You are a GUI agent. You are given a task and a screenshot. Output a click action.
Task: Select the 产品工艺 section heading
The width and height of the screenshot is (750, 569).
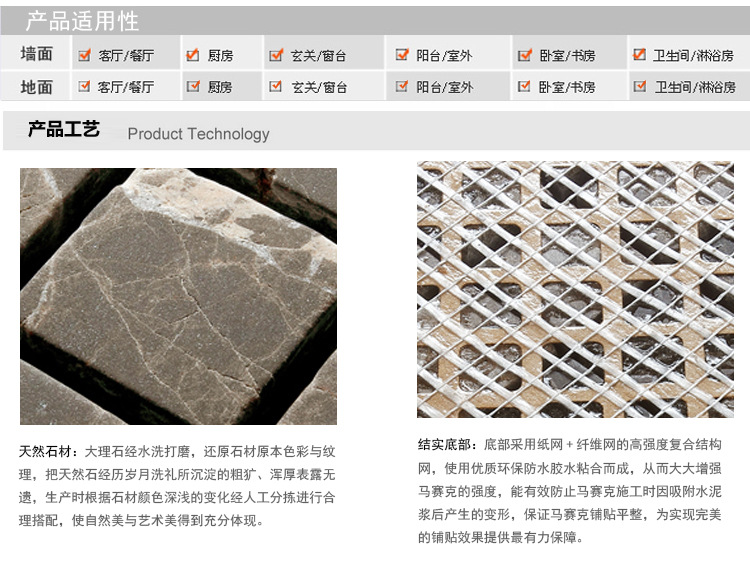[63, 130]
